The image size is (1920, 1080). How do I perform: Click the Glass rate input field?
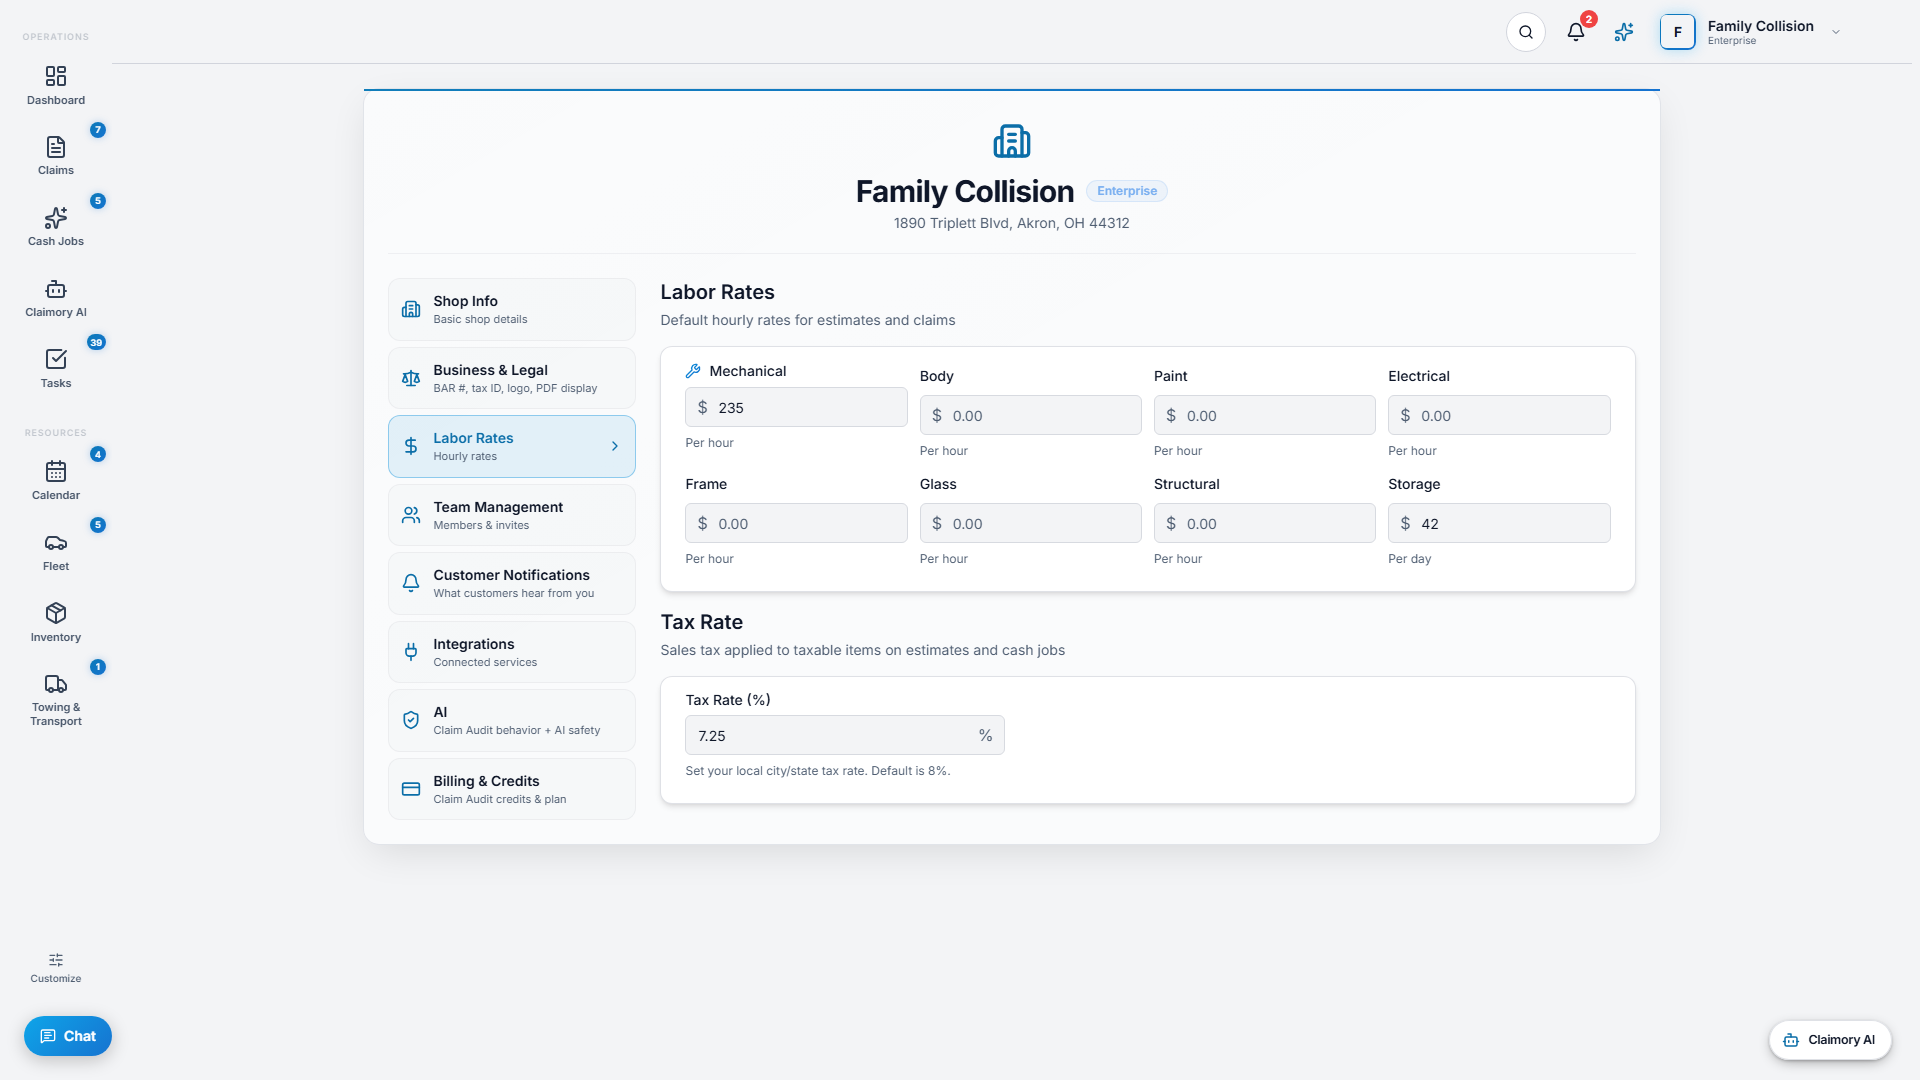[x=1030, y=523]
